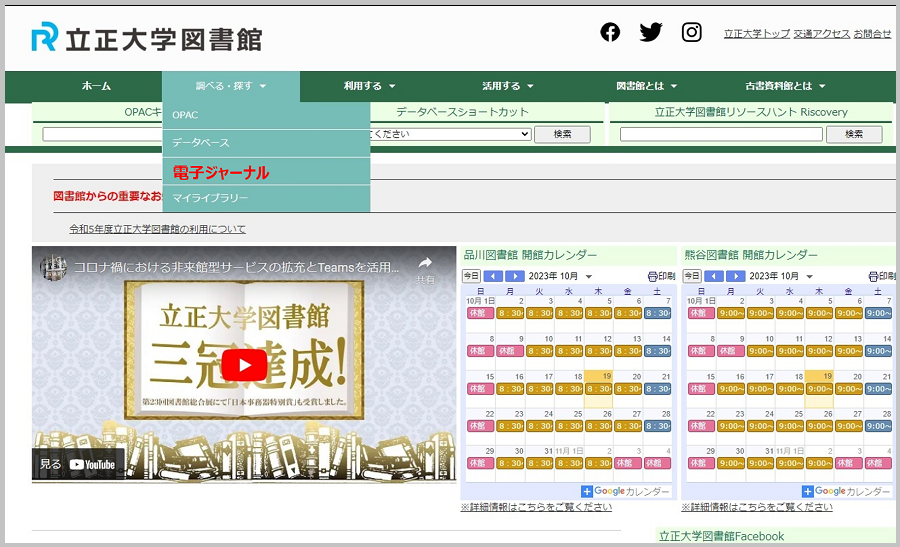The width and height of the screenshot is (900, 547).
Task: Open 令和5年度立正大学図書館の利用について link
Action: (x=157, y=229)
